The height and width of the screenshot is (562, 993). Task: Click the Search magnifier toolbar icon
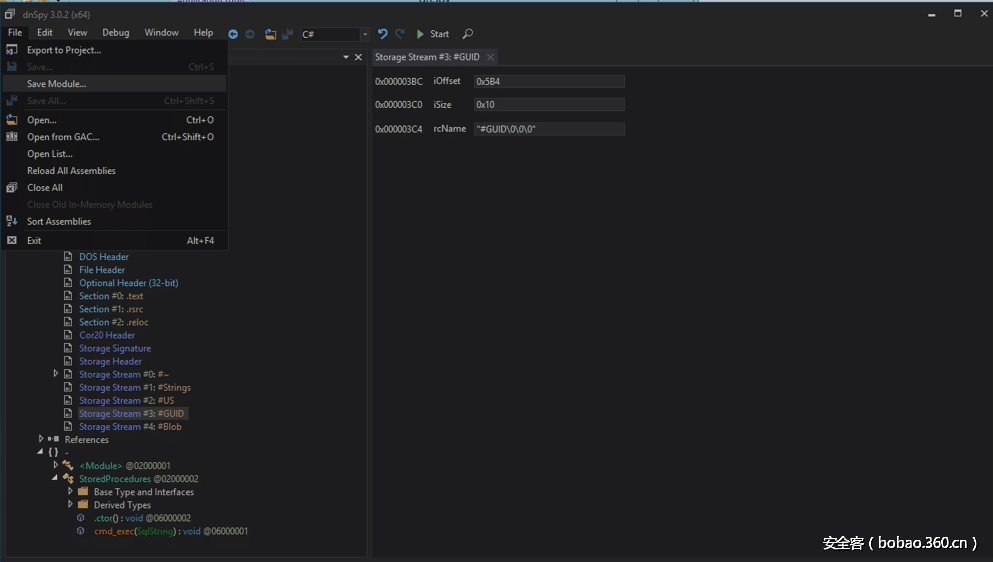[468, 34]
